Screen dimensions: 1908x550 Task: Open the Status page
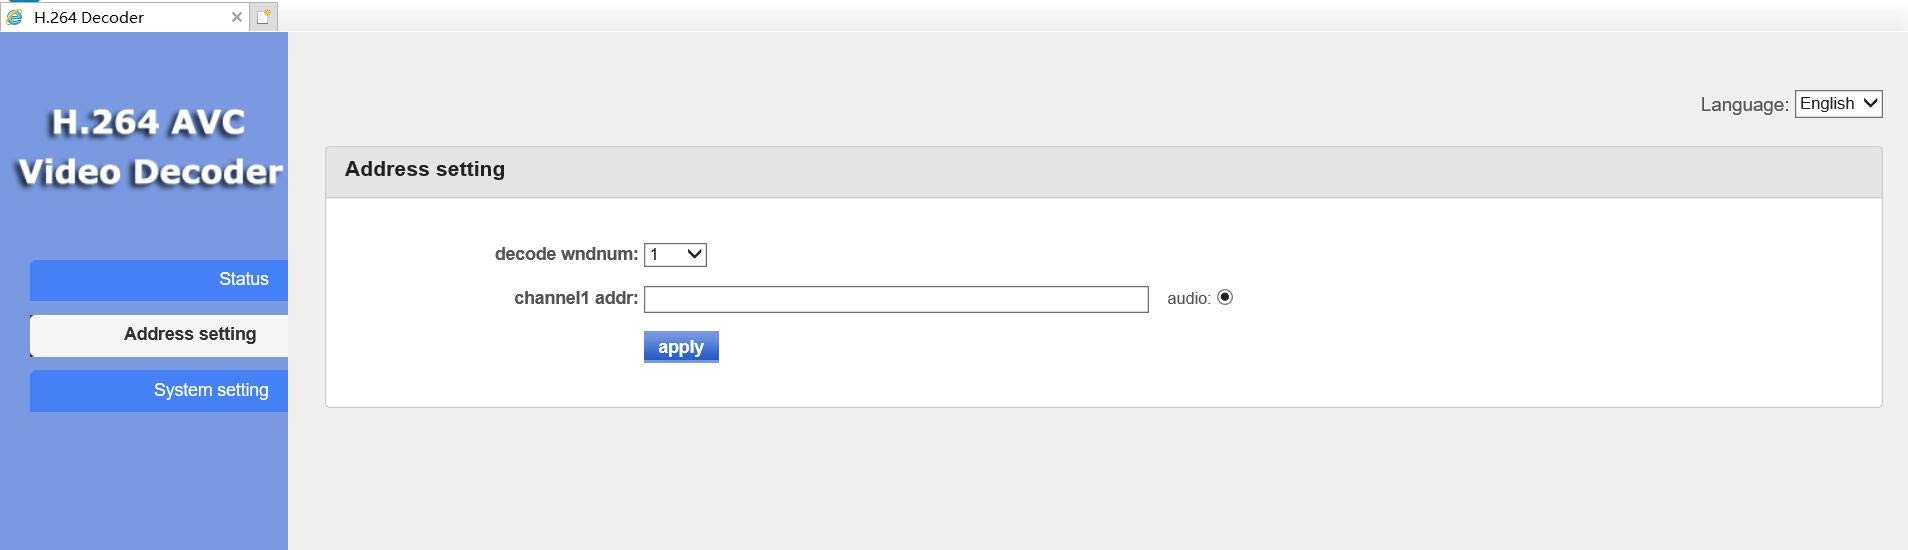tap(159, 280)
